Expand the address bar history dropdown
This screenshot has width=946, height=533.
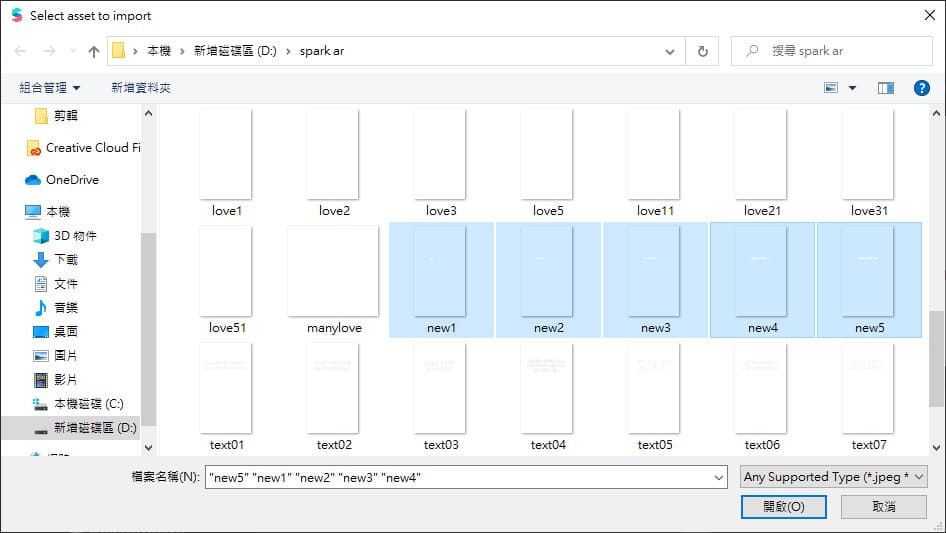pos(670,51)
